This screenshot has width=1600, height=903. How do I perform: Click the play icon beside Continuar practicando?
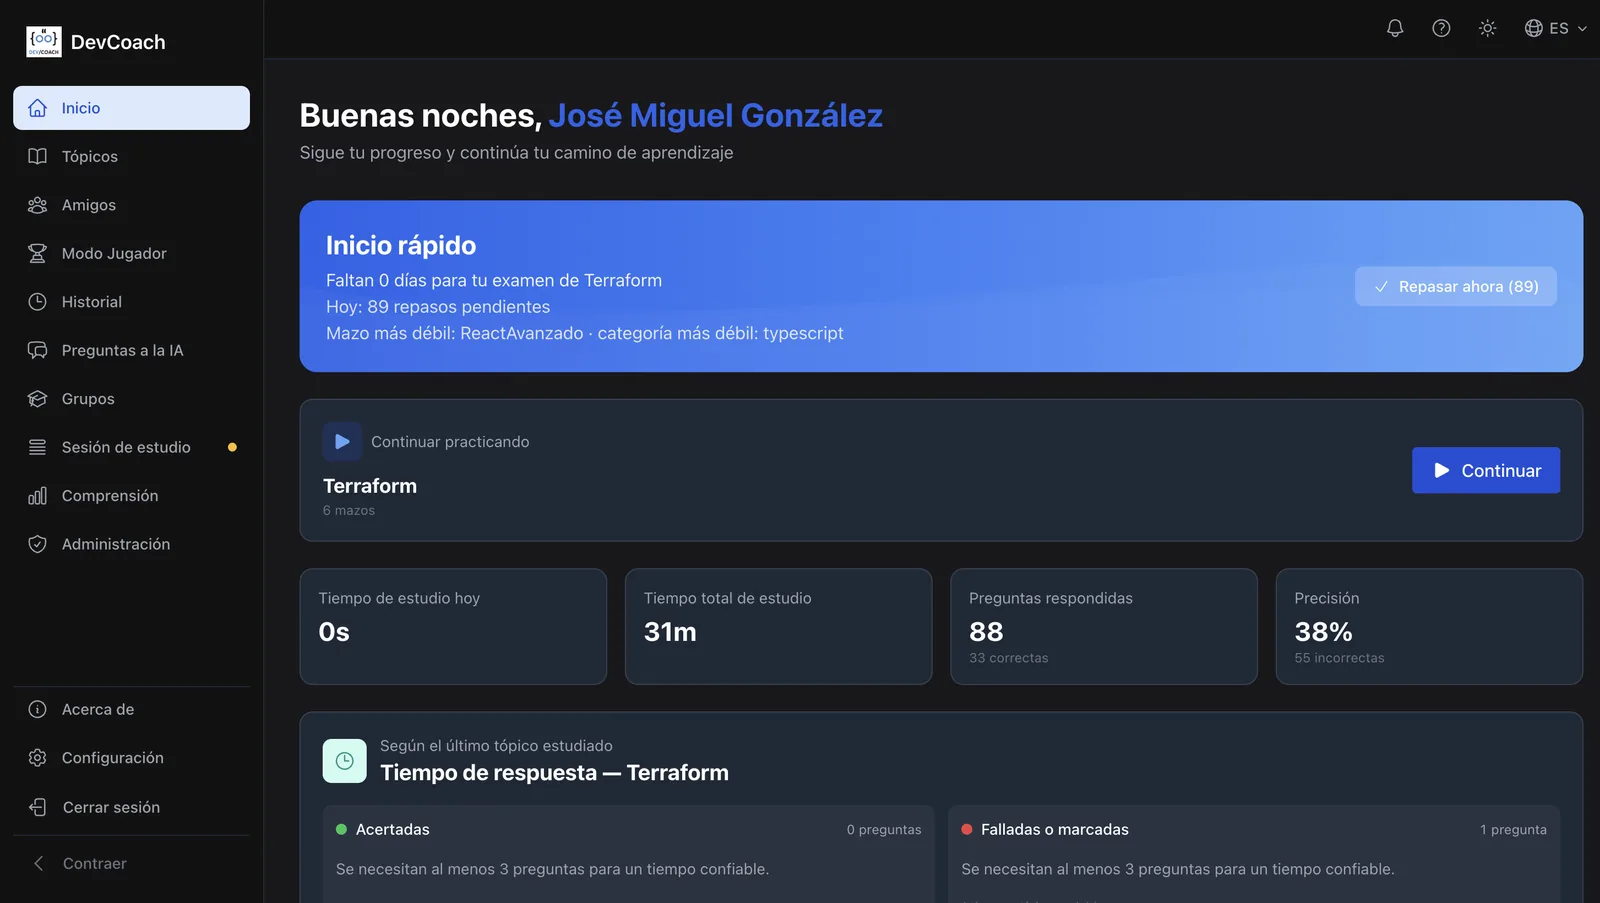pyautogui.click(x=342, y=441)
